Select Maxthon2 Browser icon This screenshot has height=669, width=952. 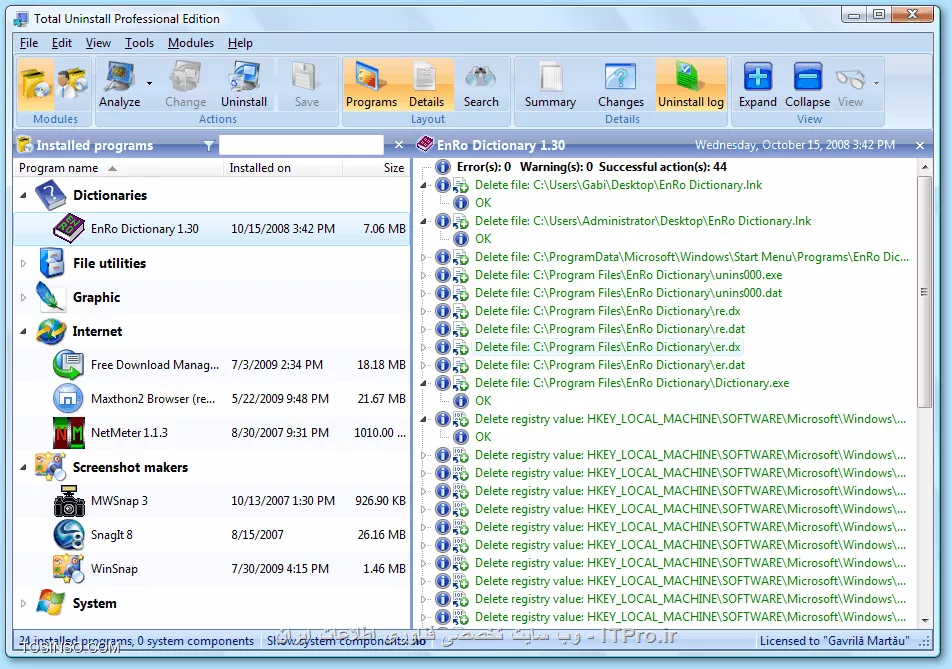pos(69,399)
